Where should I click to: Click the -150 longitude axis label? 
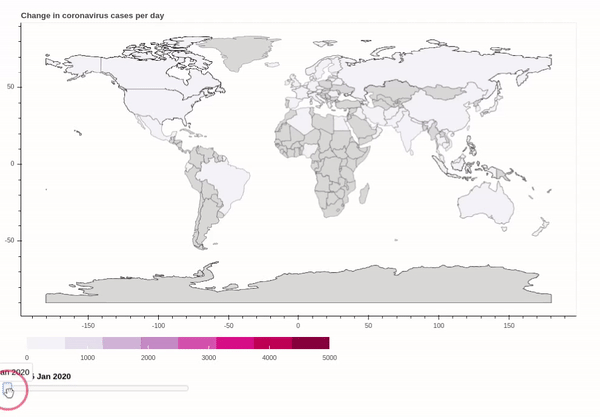point(88,326)
